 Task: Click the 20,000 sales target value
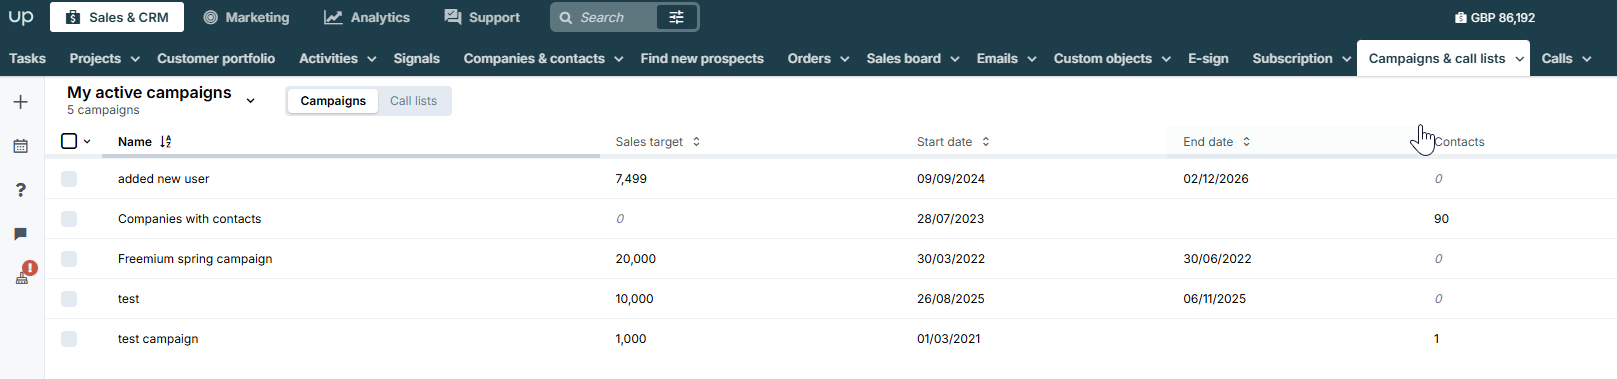[636, 259]
